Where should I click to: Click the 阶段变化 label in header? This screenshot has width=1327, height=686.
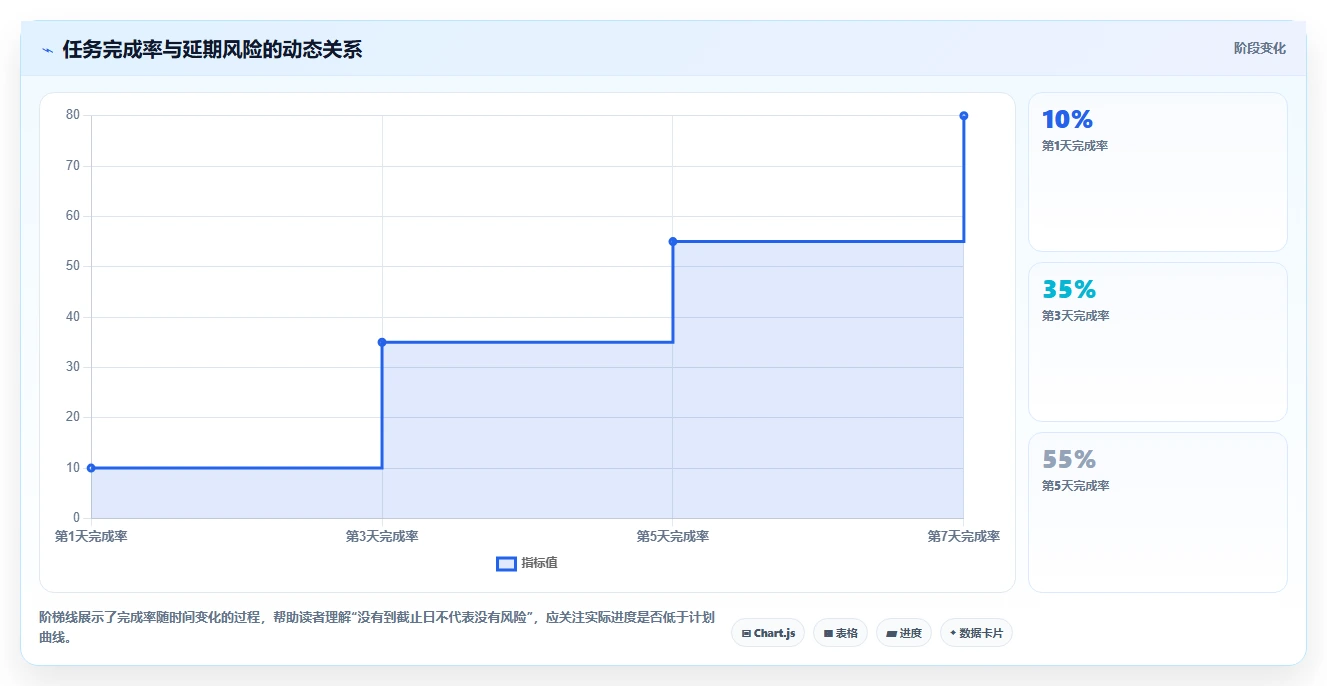tap(1259, 48)
